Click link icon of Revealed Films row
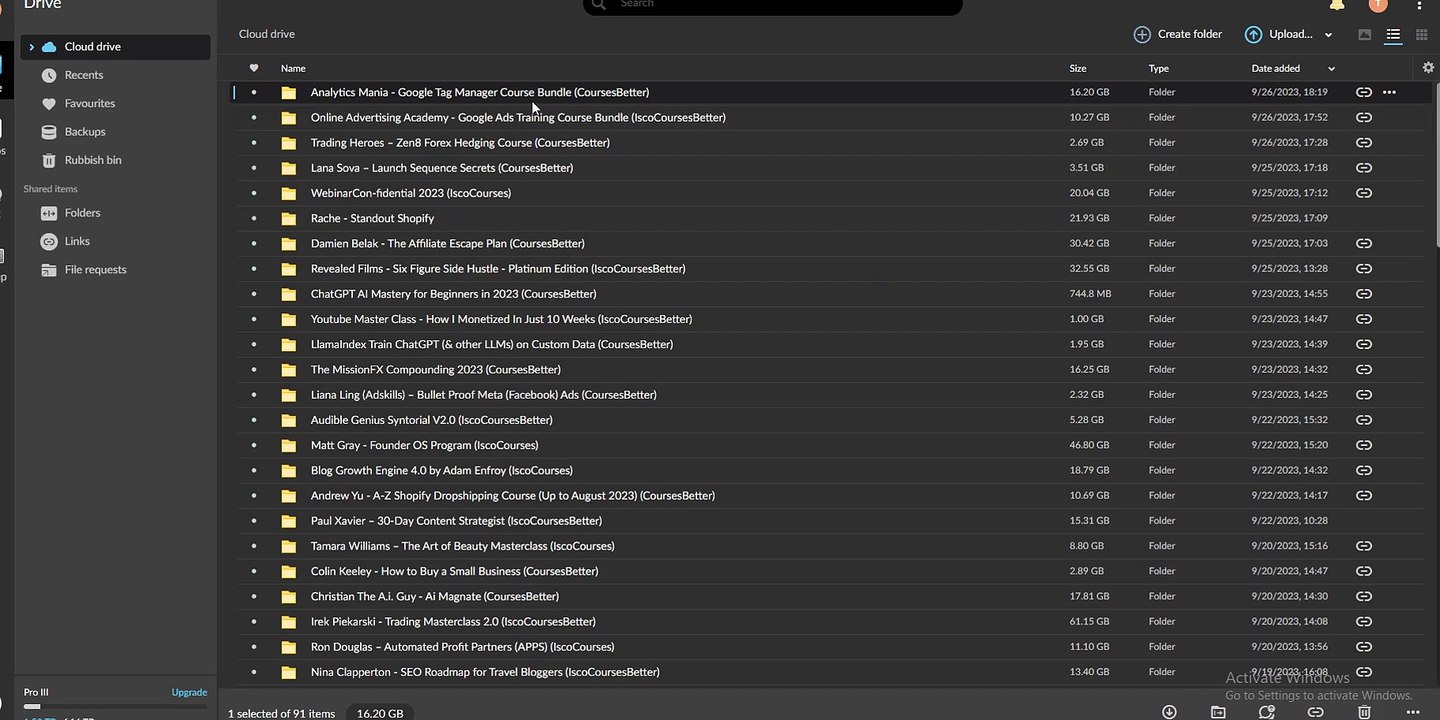The width and height of the screenshot is (1440, 720). pyautogui.click(x=1363, y=268)
